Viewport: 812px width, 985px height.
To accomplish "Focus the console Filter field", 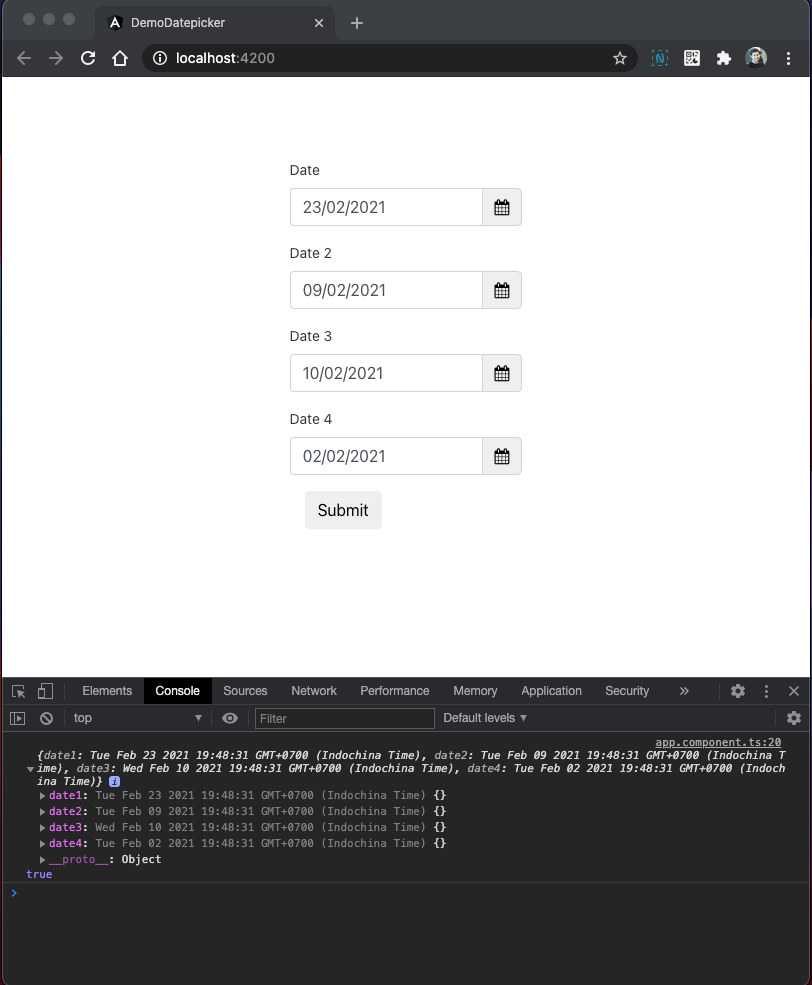I will 345,719.
